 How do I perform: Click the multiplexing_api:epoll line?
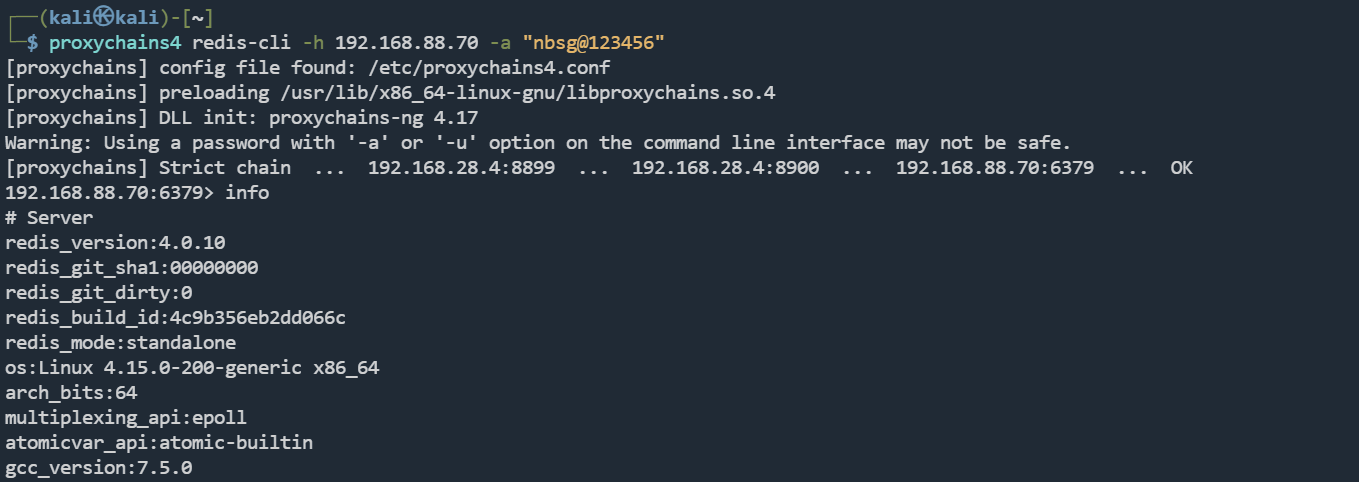tap(125, 418)
